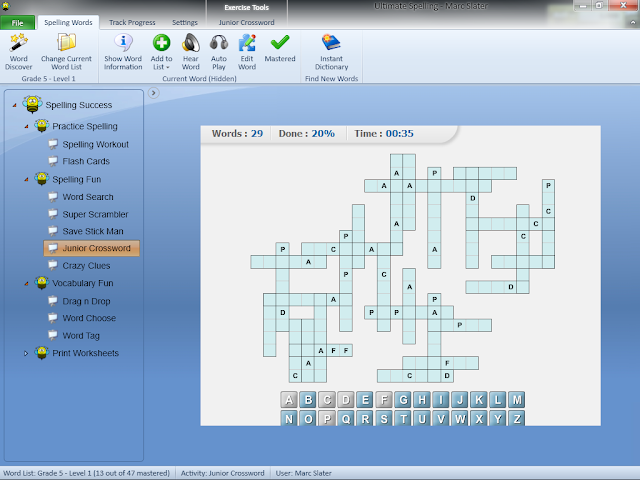Open the Word Search activity
The image size is (640, 480).
[88, 197]
